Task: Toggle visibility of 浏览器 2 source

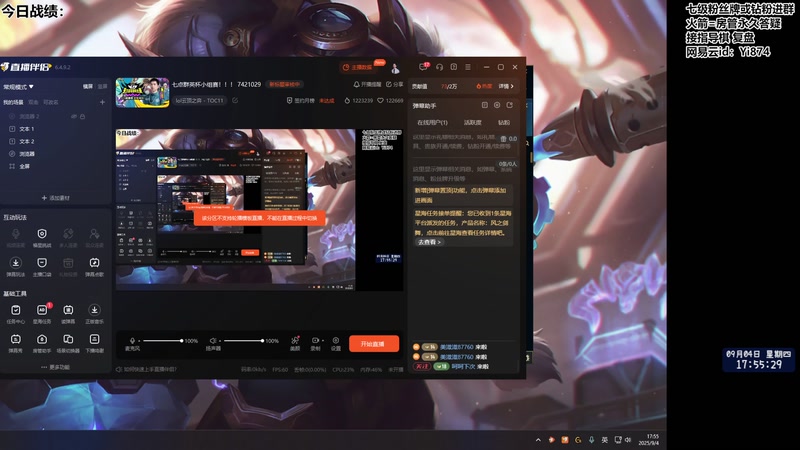Action: point(74,117)
